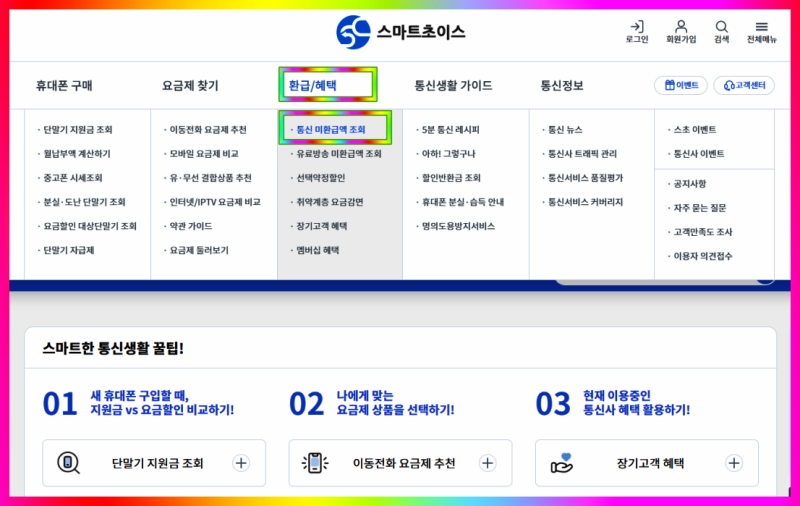Select 명의도용방지서비스

click(458, 226)
